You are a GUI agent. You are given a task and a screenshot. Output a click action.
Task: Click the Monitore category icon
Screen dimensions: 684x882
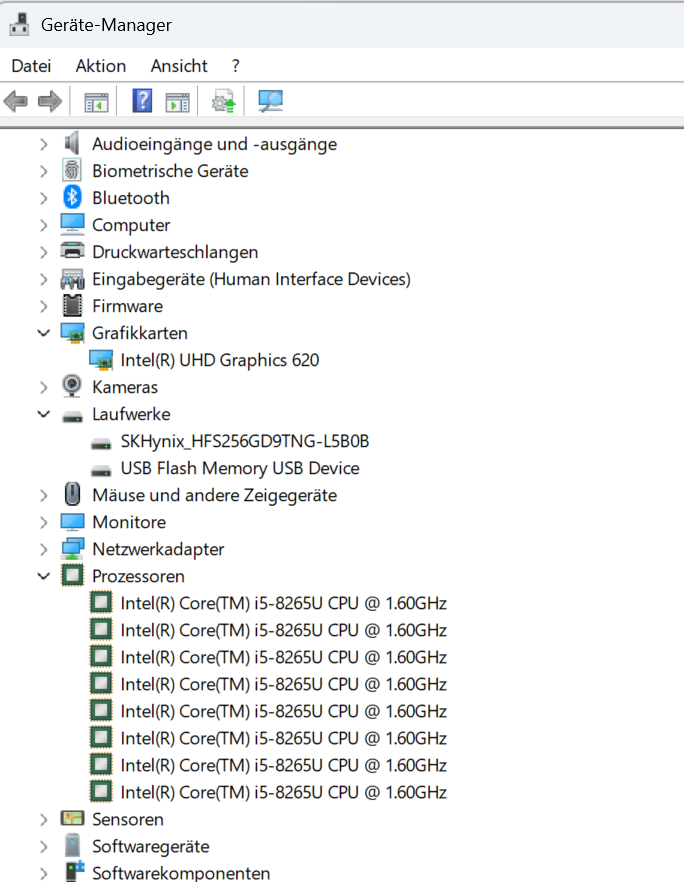(x=73, y=522)
